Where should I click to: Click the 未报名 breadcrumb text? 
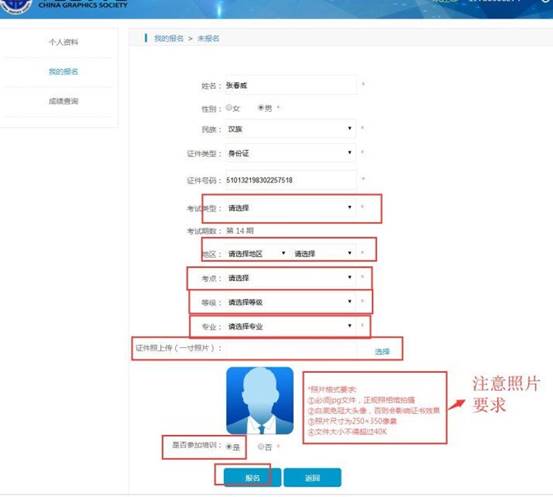[x=208, y=38]
